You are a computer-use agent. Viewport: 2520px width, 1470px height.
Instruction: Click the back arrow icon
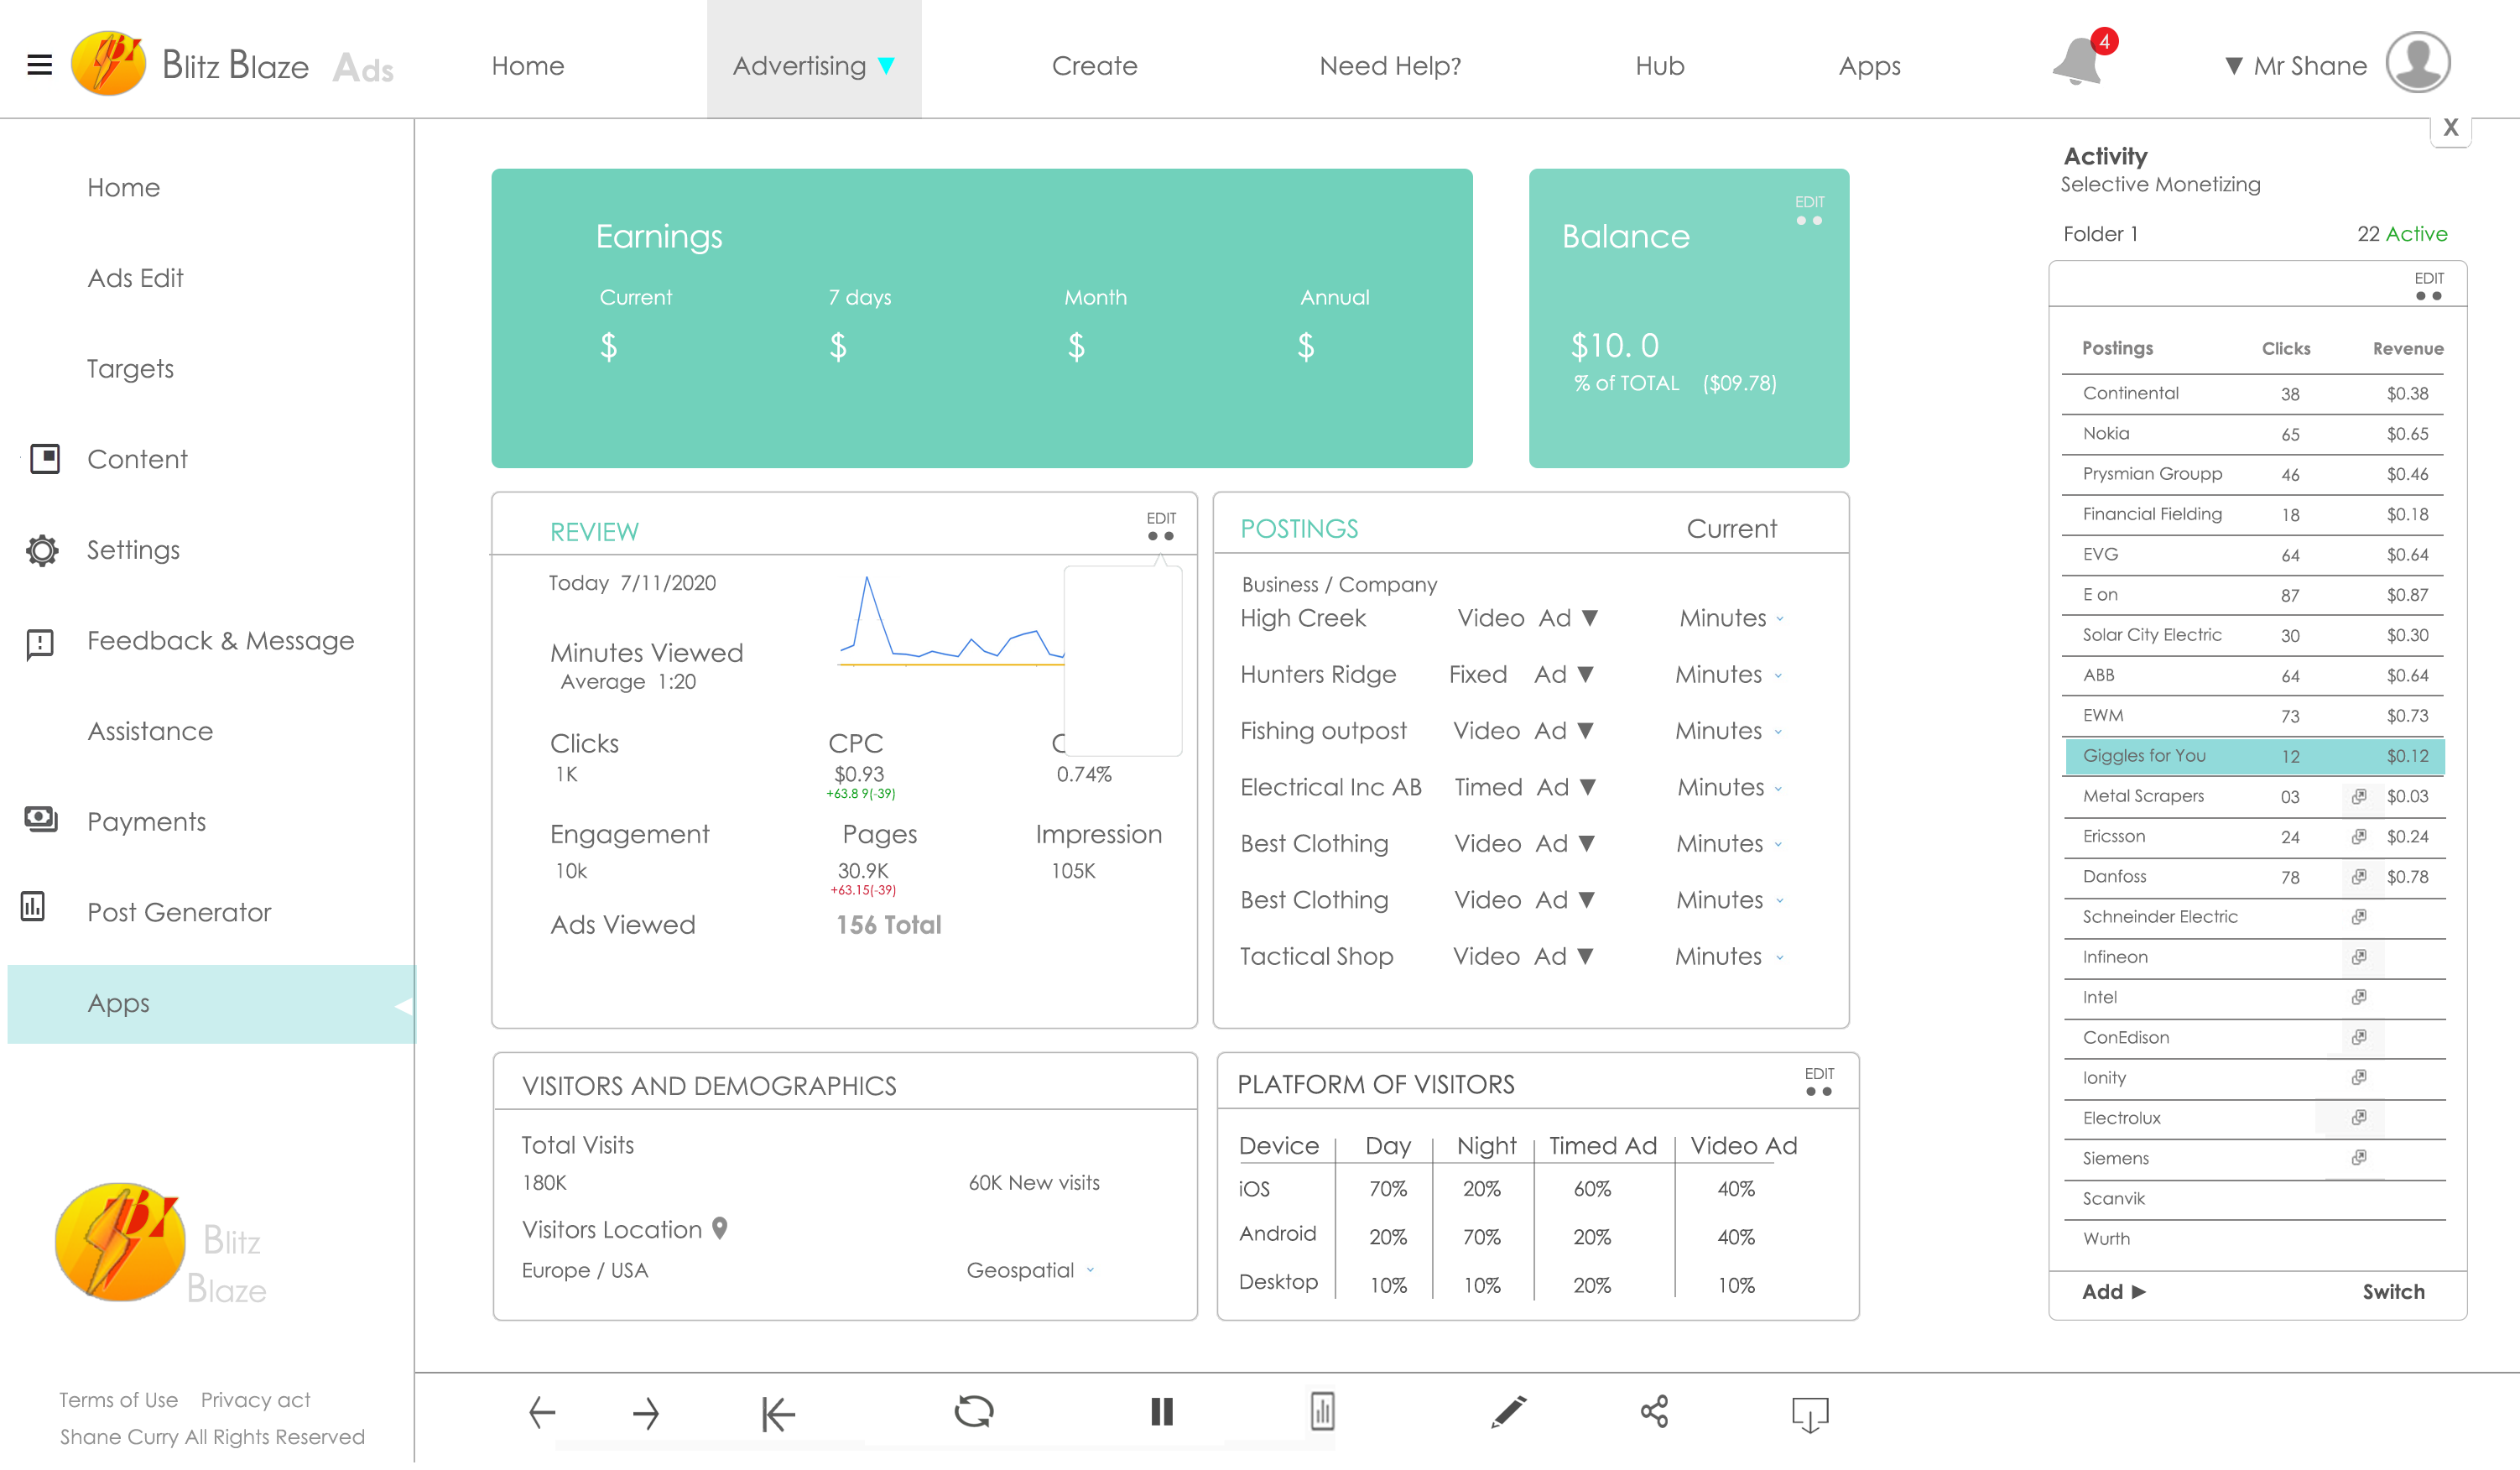(x=542, y=1412)
